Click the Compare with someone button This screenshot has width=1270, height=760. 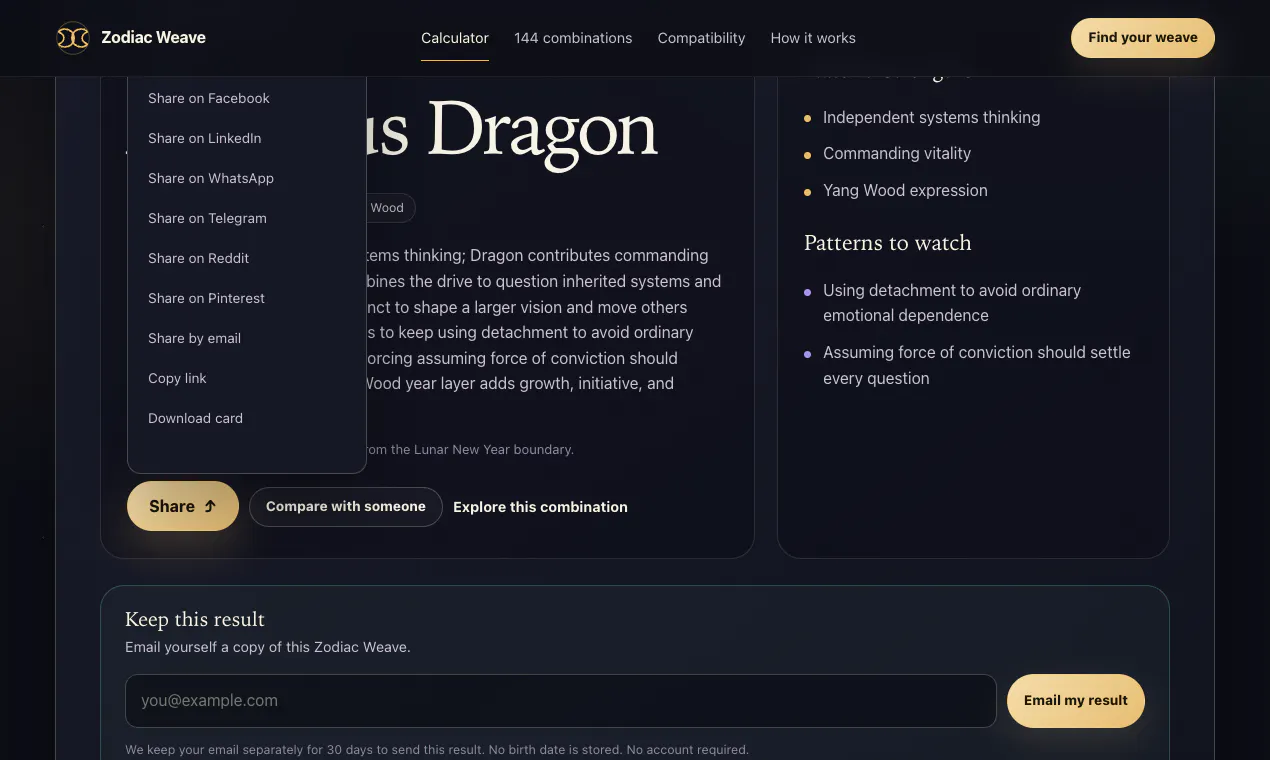click(x=346, y=507)
